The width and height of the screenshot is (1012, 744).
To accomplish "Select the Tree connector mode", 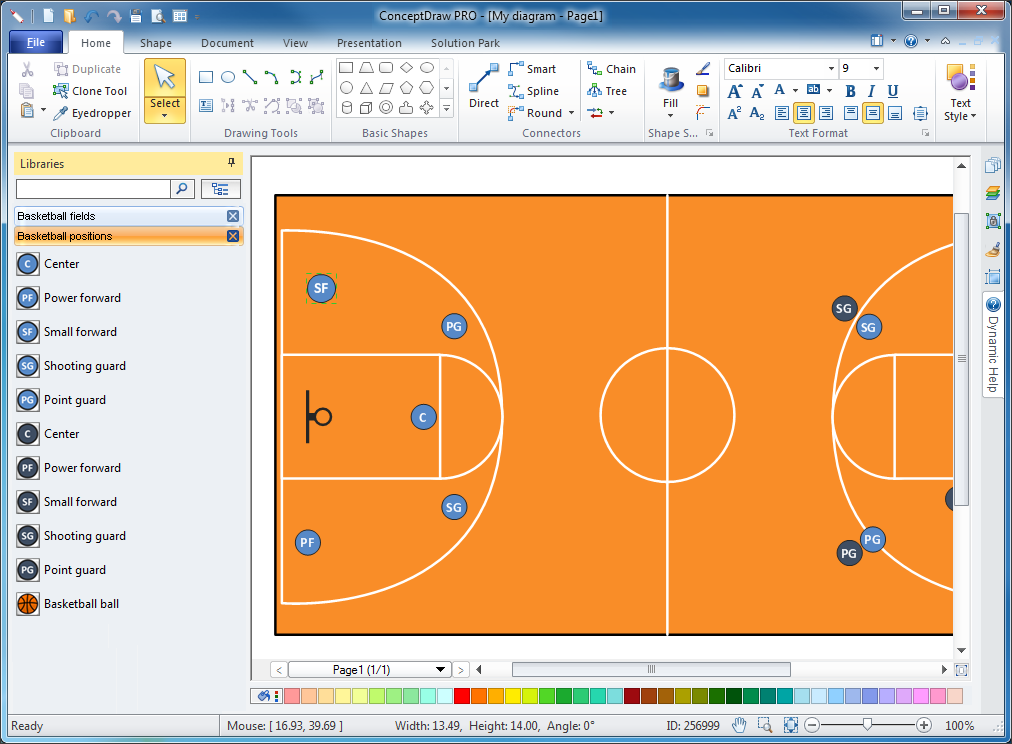I will click(x=607, y=91).
